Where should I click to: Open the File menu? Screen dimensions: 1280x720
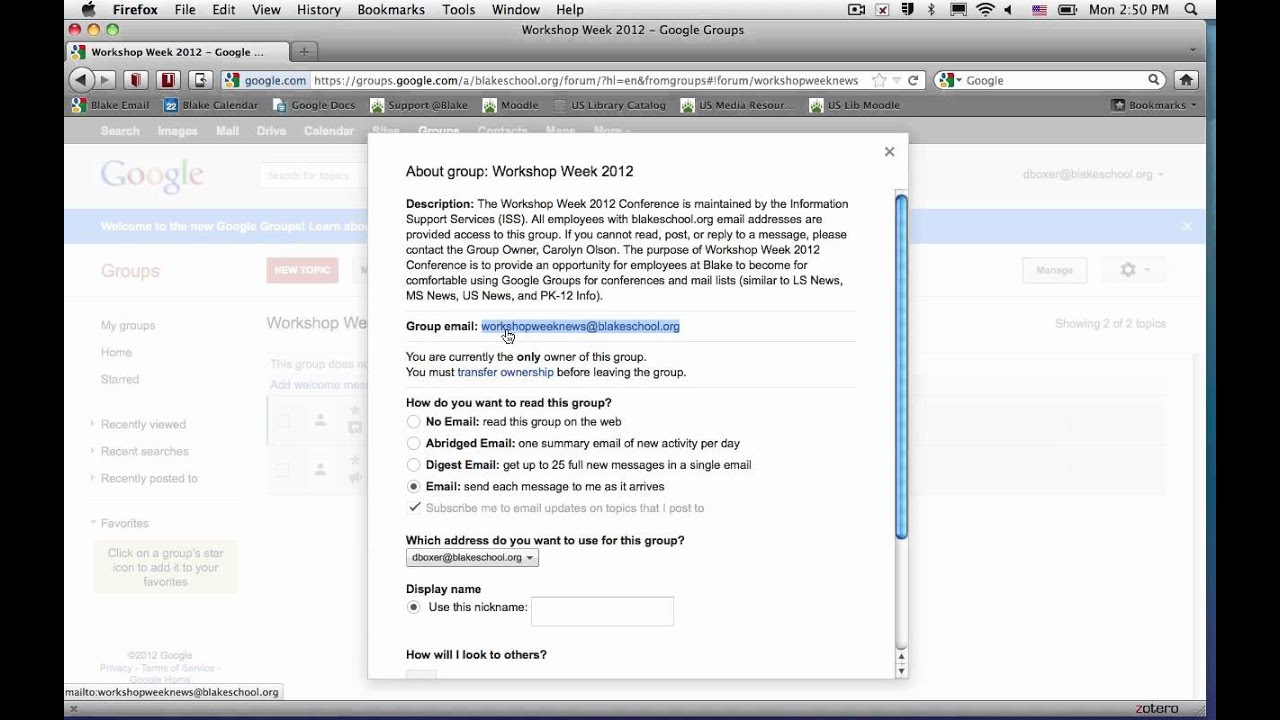(x=185, y=10)
